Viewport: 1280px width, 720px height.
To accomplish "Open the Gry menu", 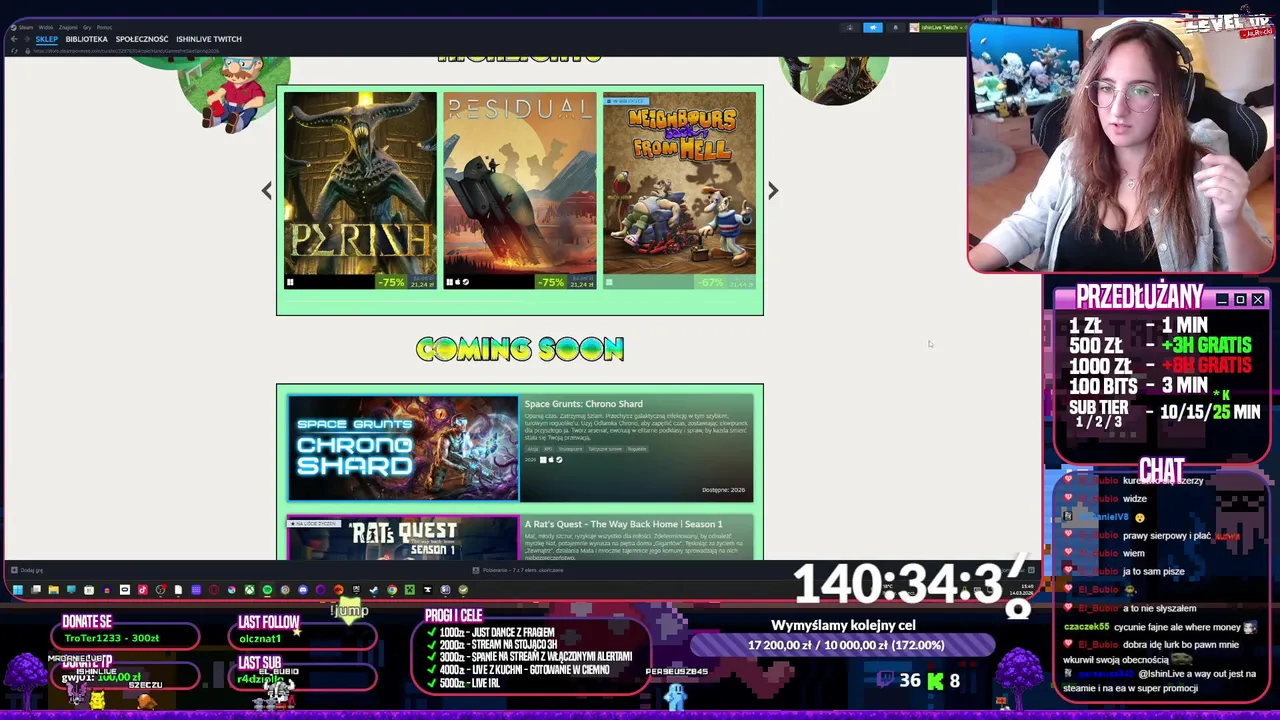I will pyautogui.click(x=87, y=27).
